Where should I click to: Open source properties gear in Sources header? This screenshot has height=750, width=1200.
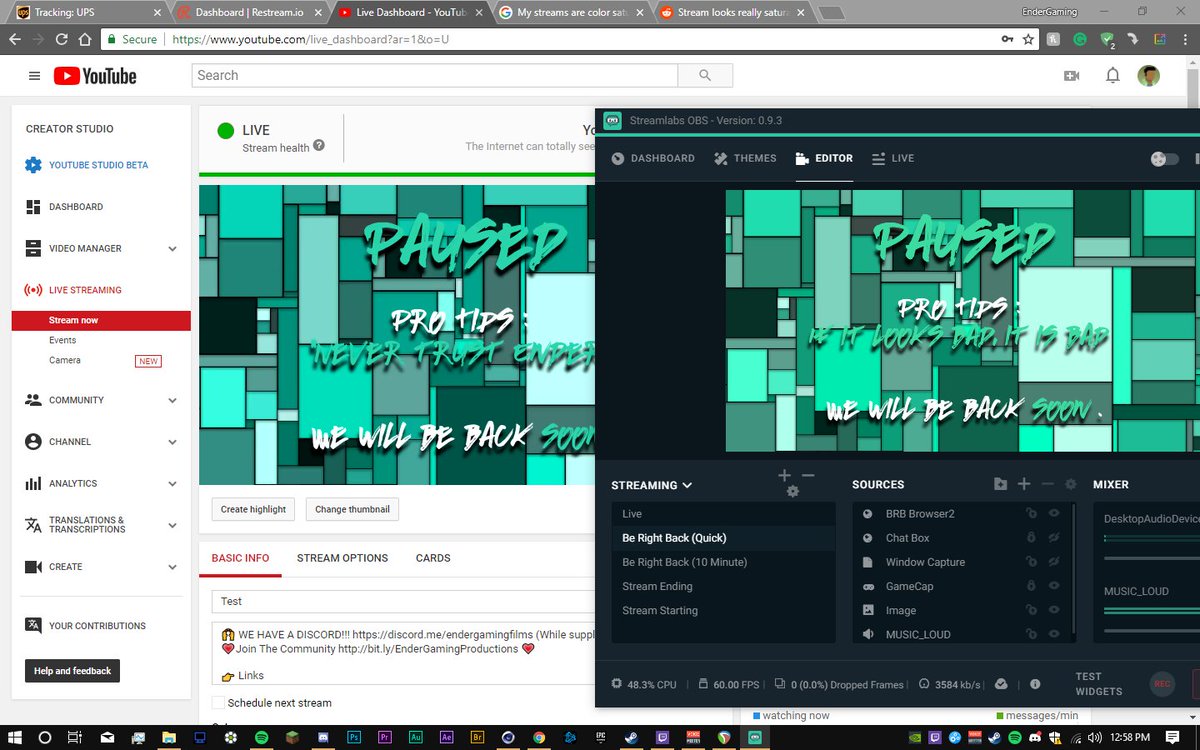(x=1071, y=484)
